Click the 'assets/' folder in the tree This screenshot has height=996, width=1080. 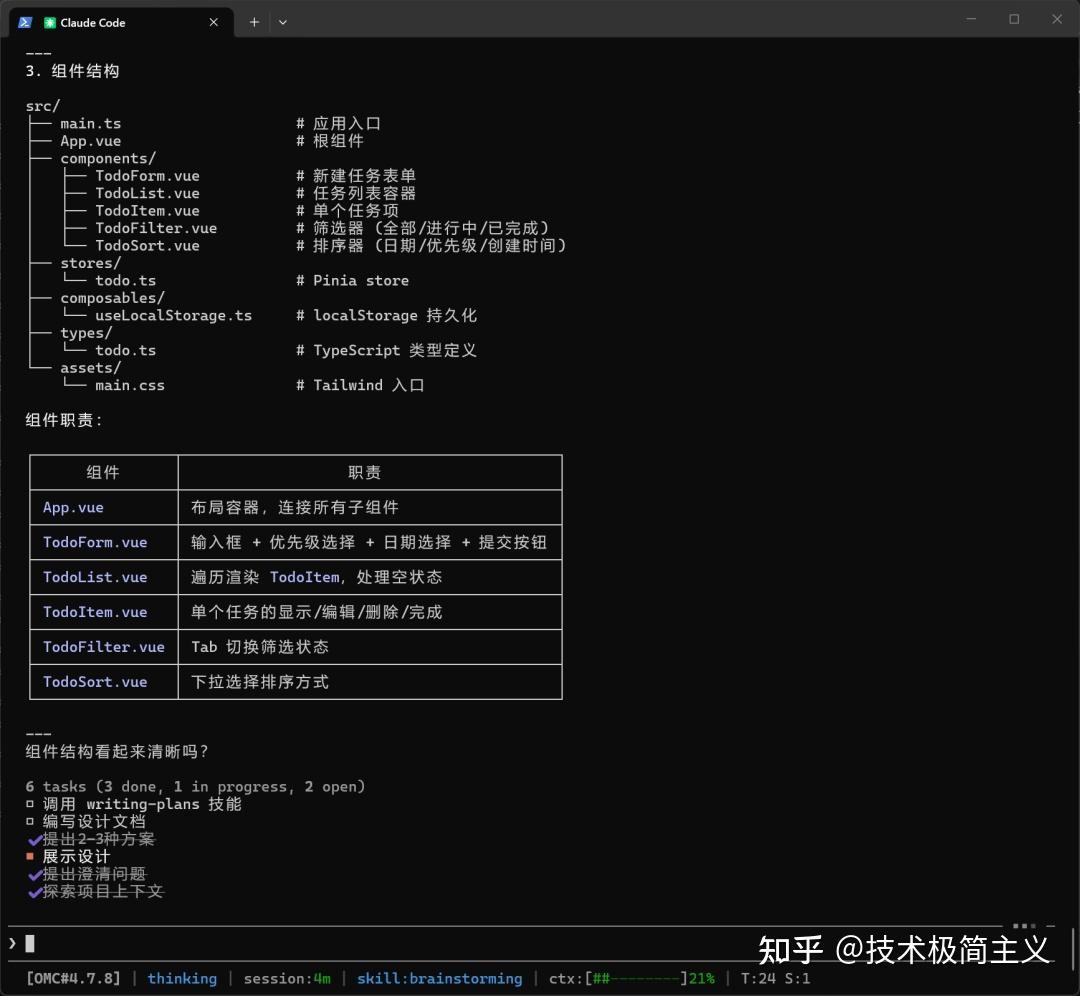coord(90,368)
